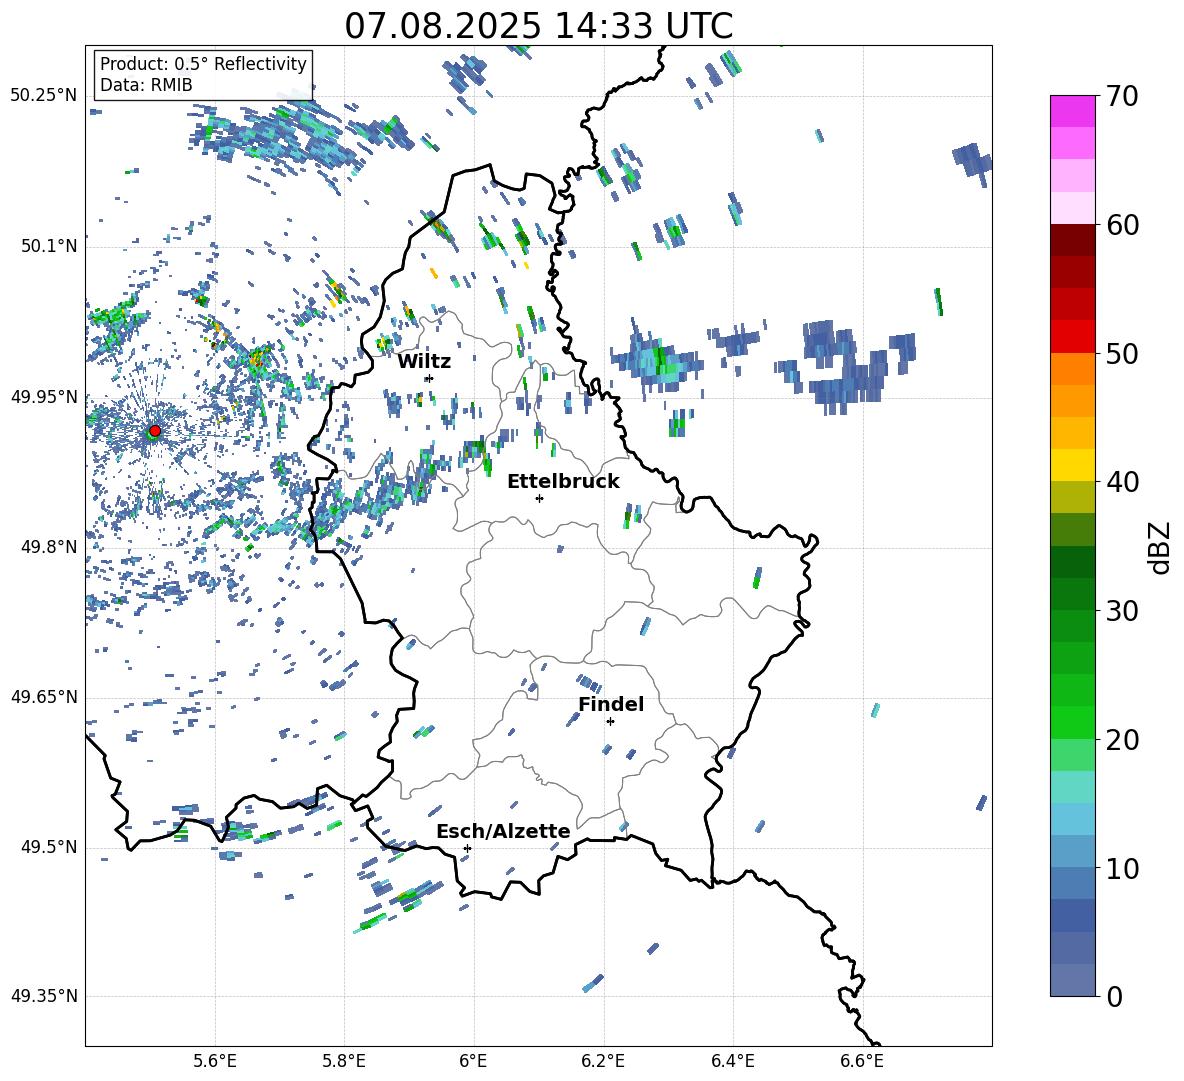Screen dimensions: 1184x1081
Task: Click the 6.4°E longitude label
Action: [732, 1061]
